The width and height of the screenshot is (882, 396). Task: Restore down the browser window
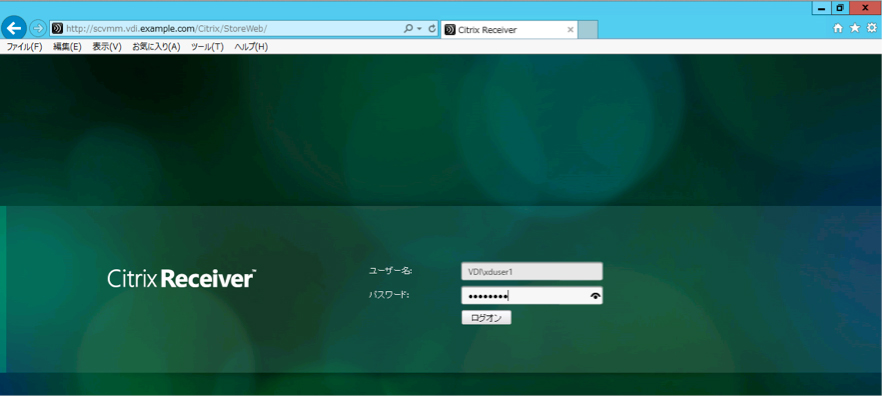[840, 8]
